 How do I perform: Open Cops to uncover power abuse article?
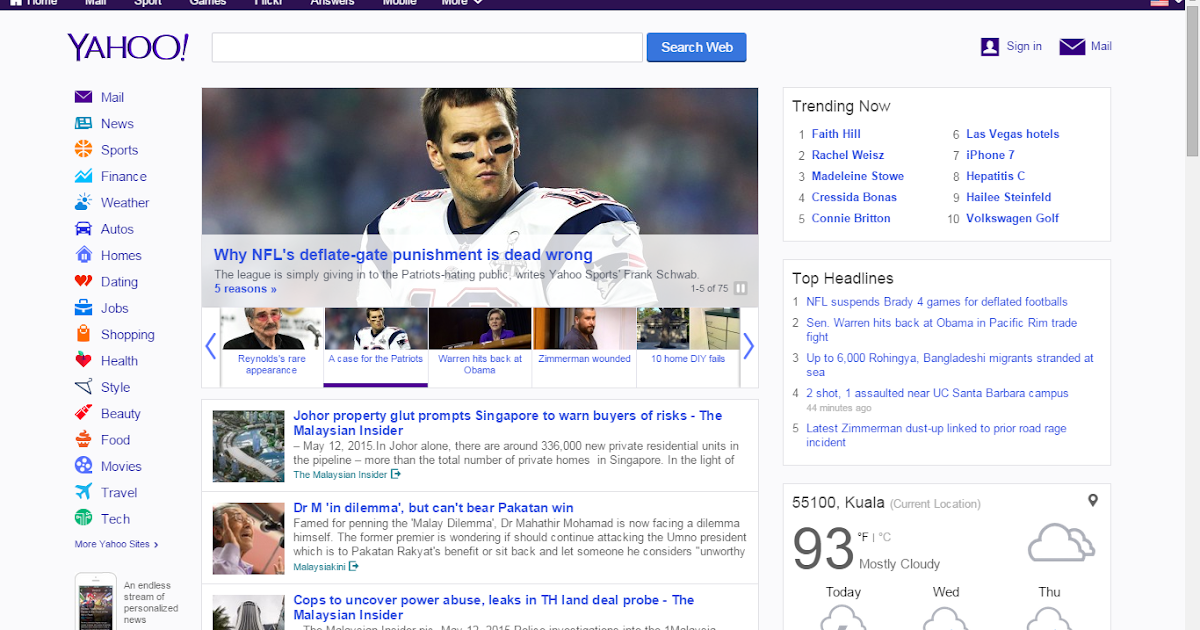pyautogui.click(x=493, y=607)
